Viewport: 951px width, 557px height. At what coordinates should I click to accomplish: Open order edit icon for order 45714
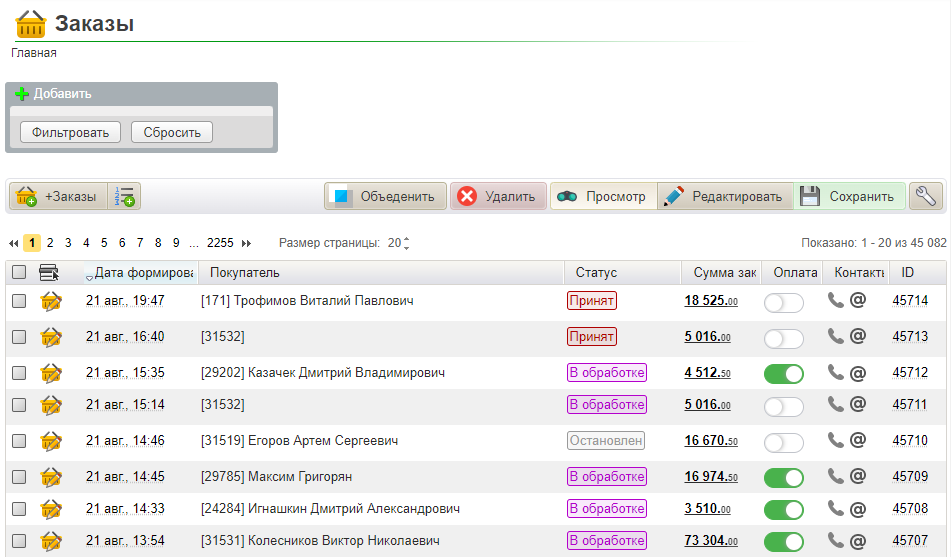click(51, 301)
